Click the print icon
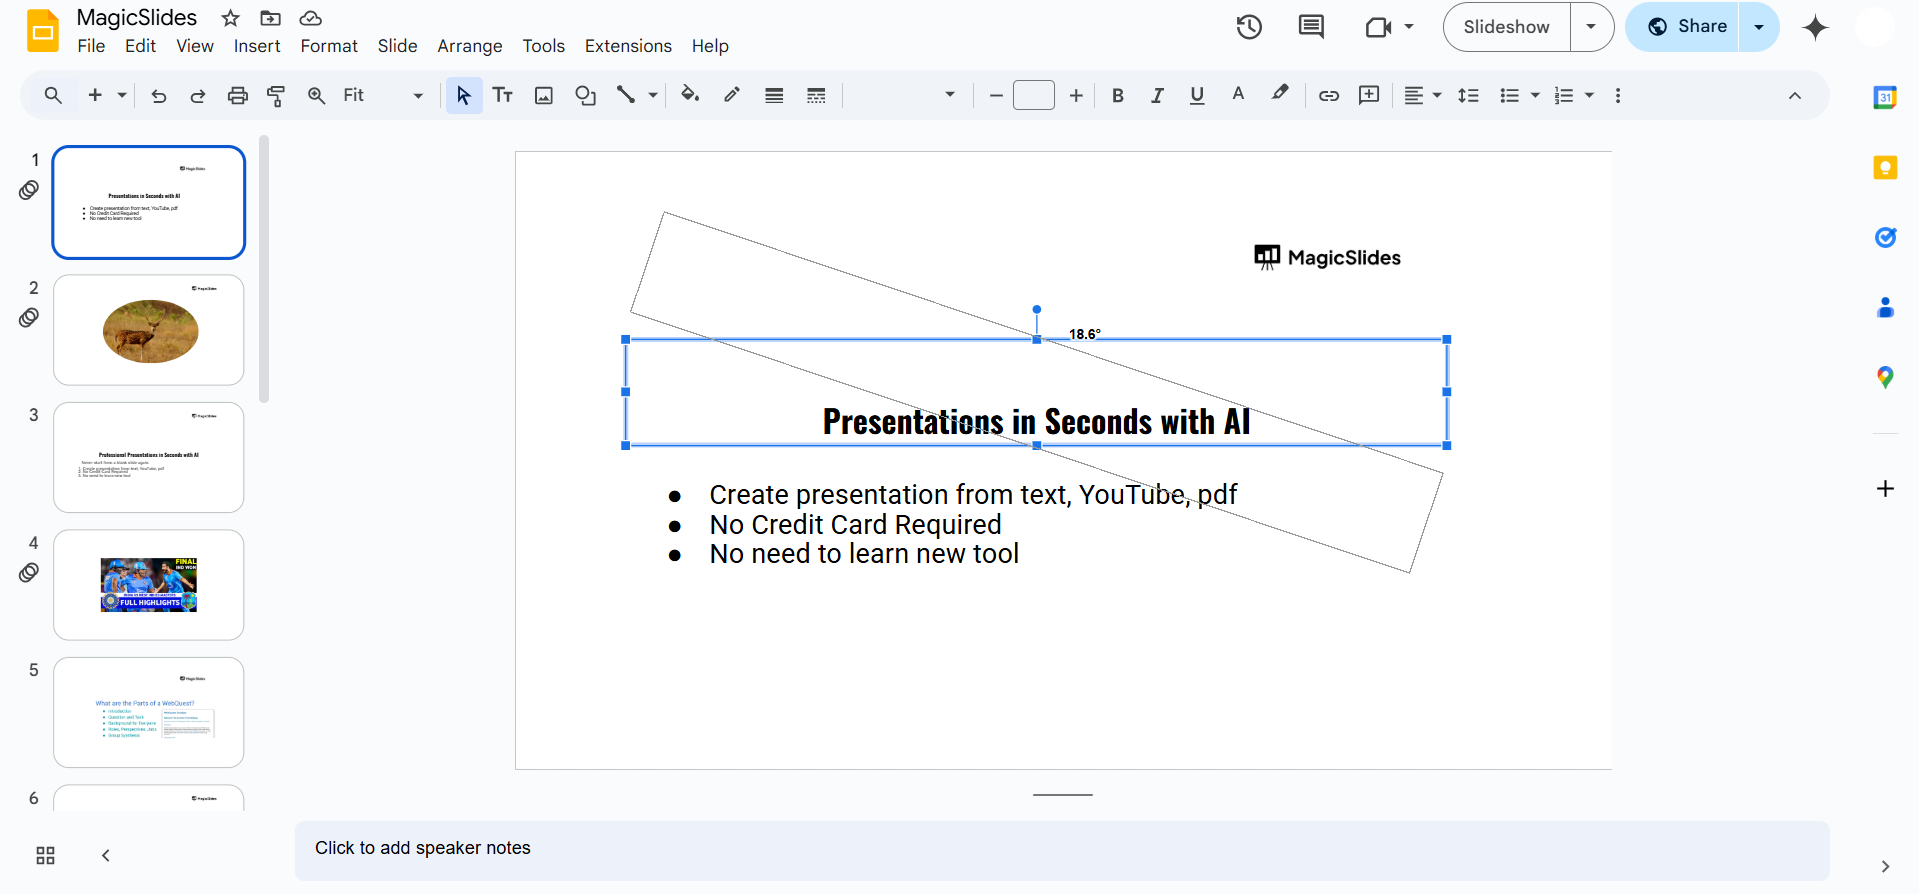1919x894 pixels. point(237,96)
